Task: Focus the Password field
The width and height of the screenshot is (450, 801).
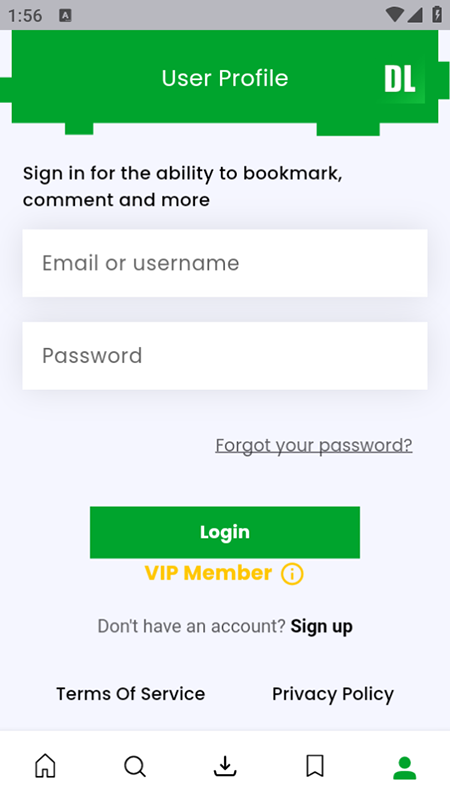Action: 225,356
